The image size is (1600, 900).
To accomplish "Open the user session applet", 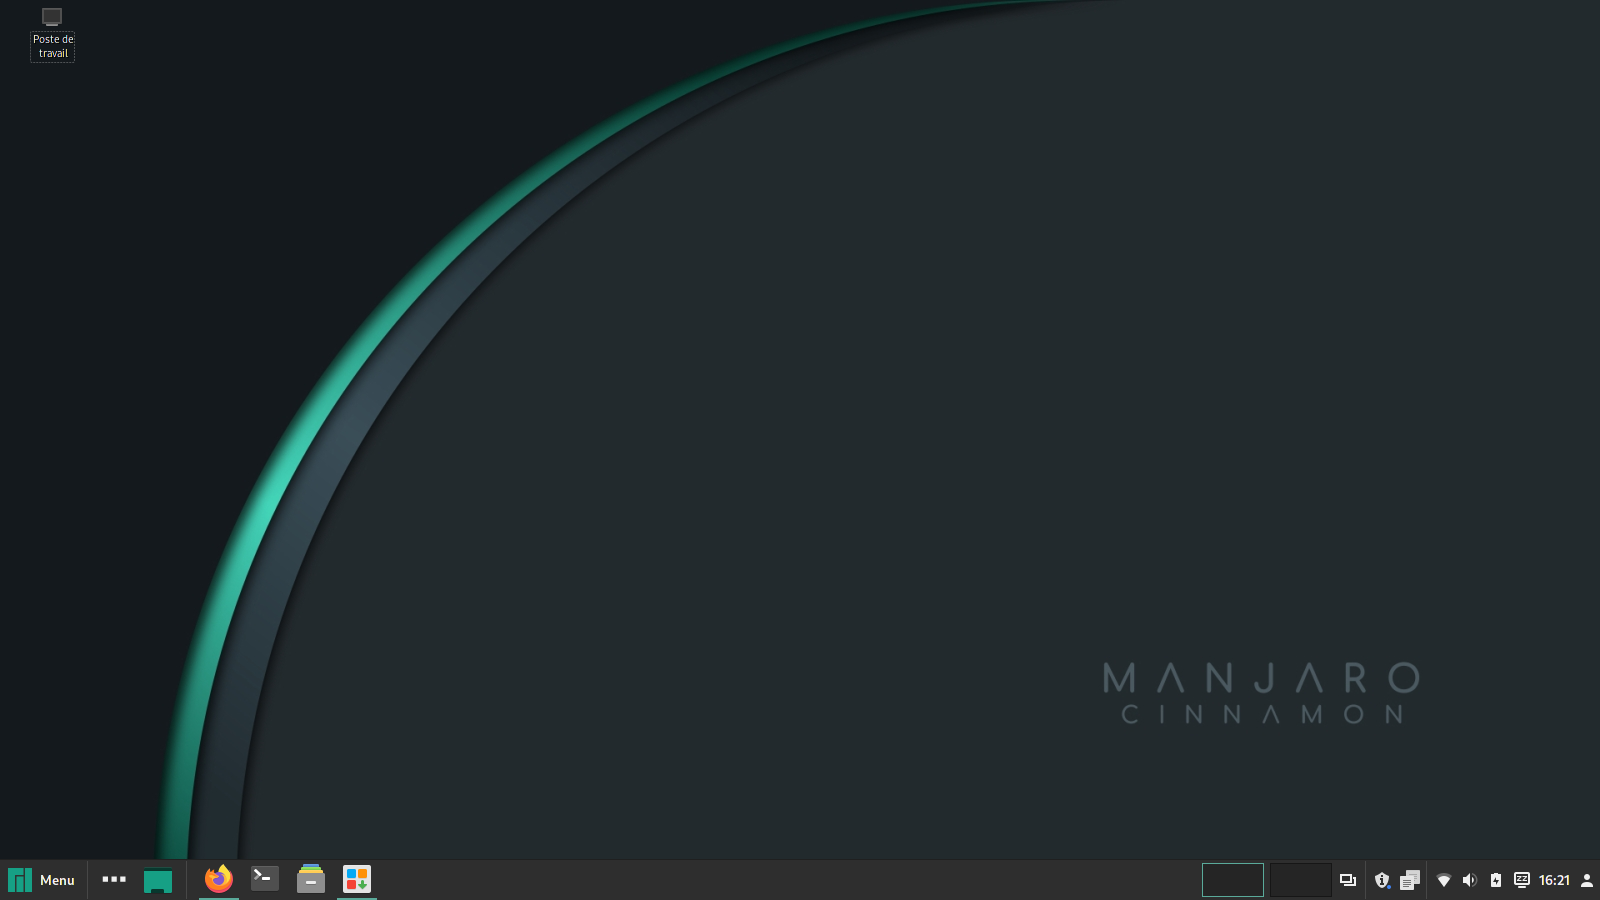I will point(1587,880).
